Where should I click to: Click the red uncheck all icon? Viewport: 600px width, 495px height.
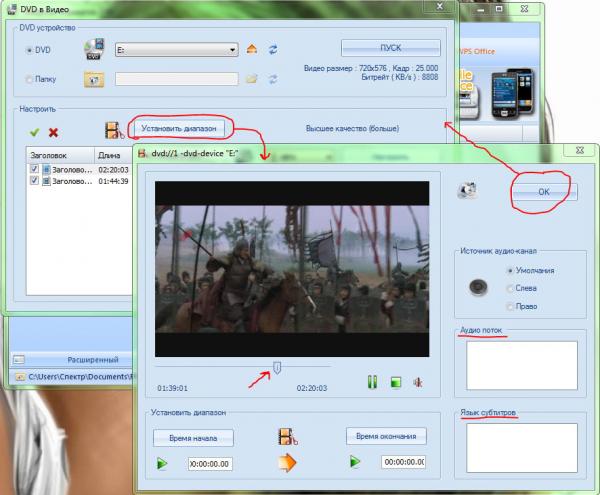tap(53, 133)
